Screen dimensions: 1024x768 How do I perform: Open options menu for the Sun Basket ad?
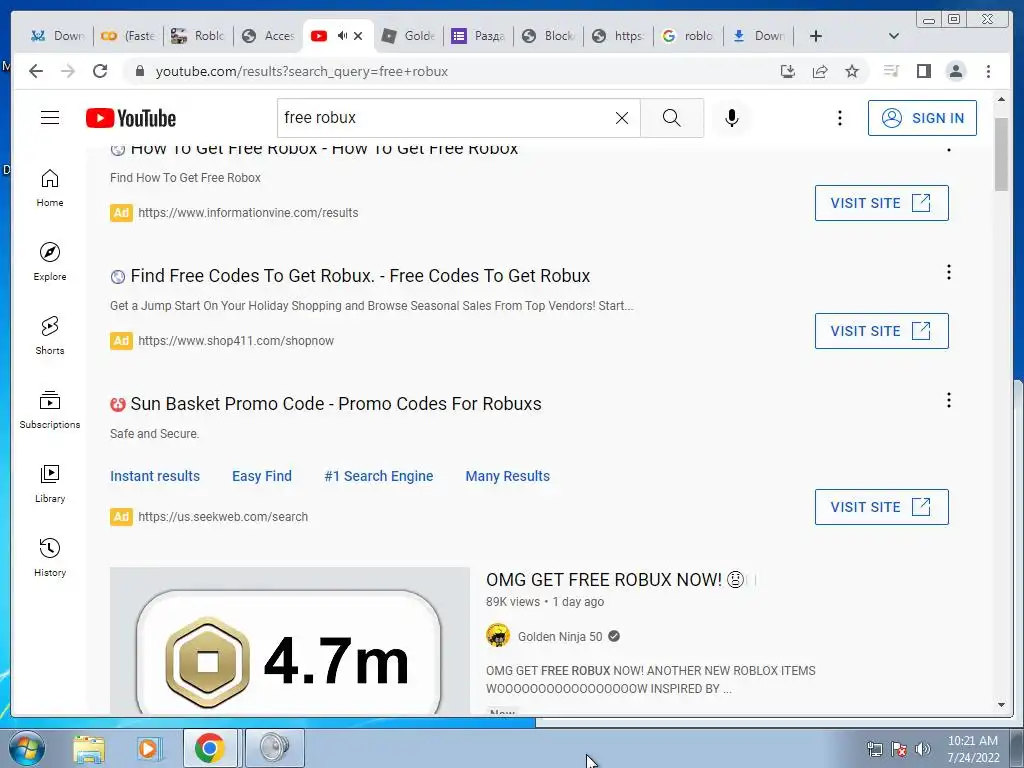pyautogui.click(x=948, y=400)
